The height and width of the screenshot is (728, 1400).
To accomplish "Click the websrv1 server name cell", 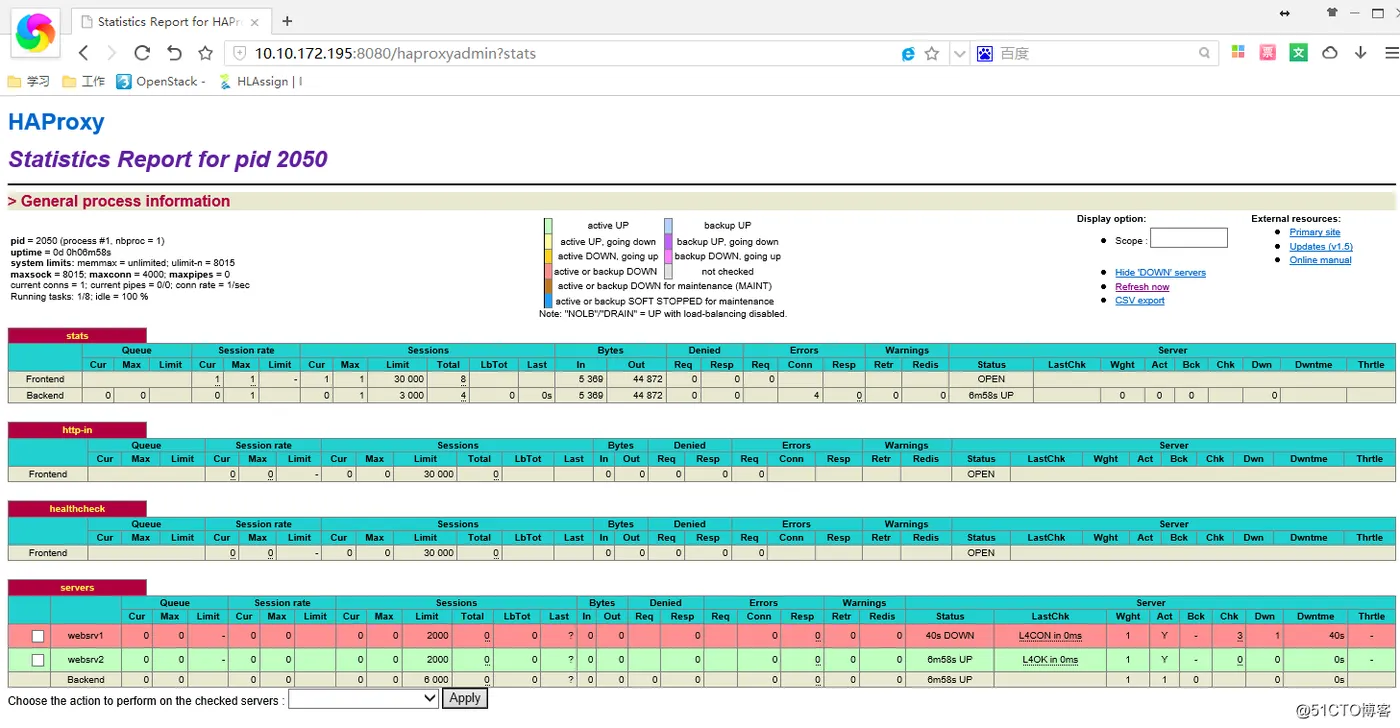I will coord(86,636).
